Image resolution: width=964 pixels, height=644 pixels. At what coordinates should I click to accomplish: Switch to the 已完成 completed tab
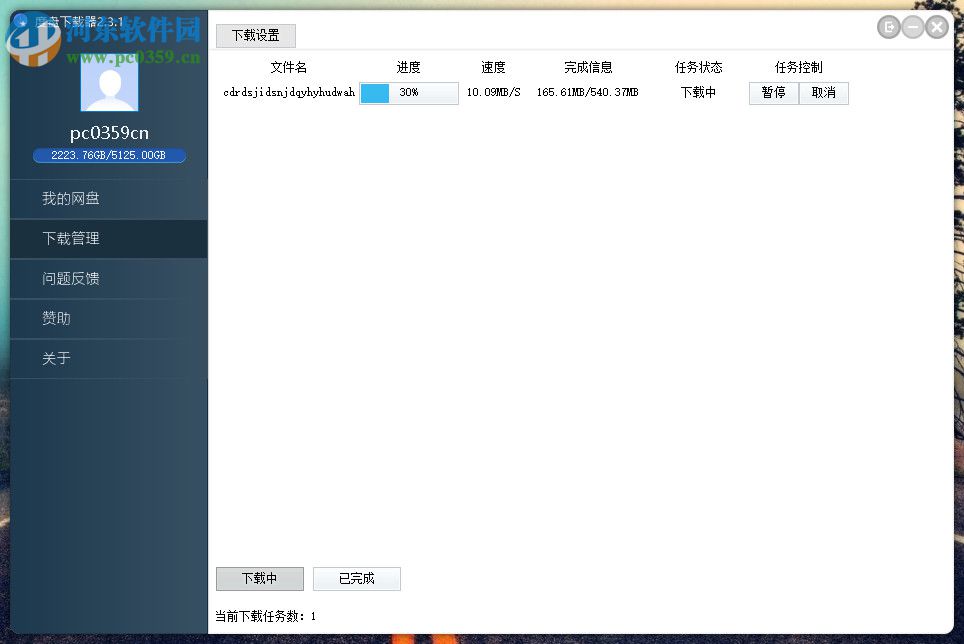coord(356,578)
